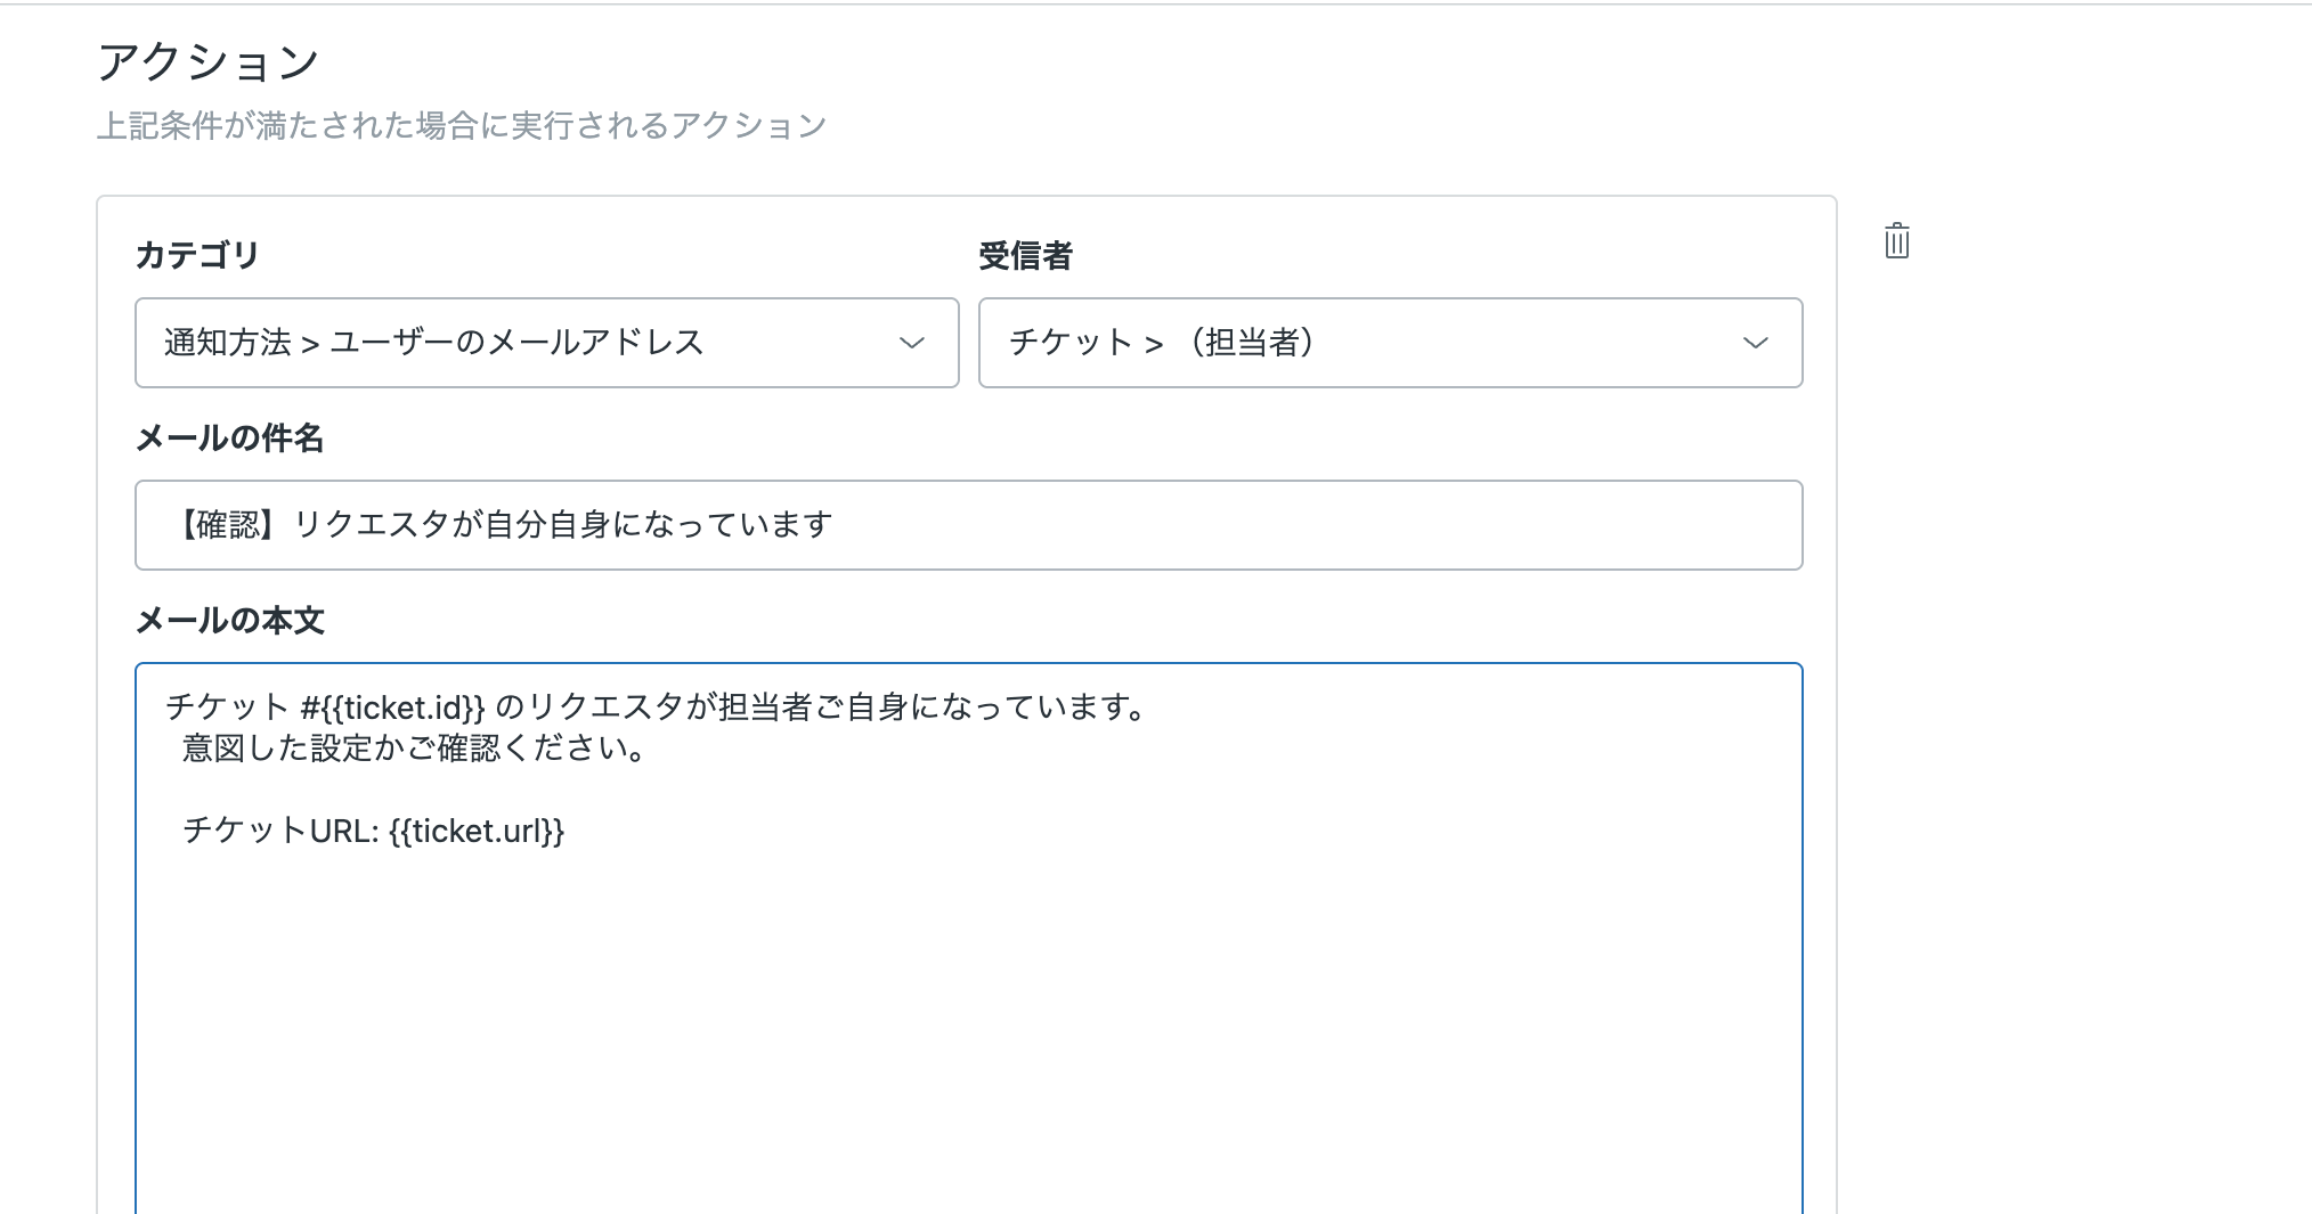Click the chevron on the 通知方法 dropdown

[x=911, y=343]
